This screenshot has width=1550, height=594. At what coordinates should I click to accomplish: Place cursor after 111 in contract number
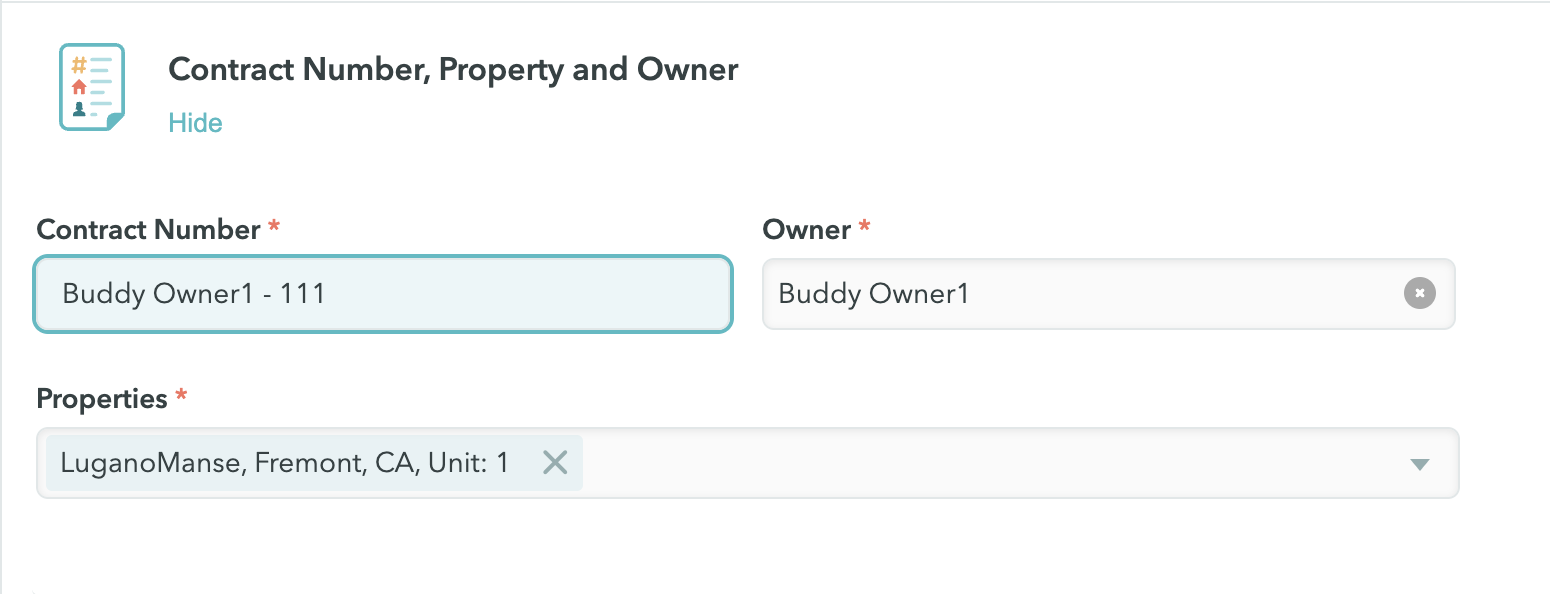[327, 294]
